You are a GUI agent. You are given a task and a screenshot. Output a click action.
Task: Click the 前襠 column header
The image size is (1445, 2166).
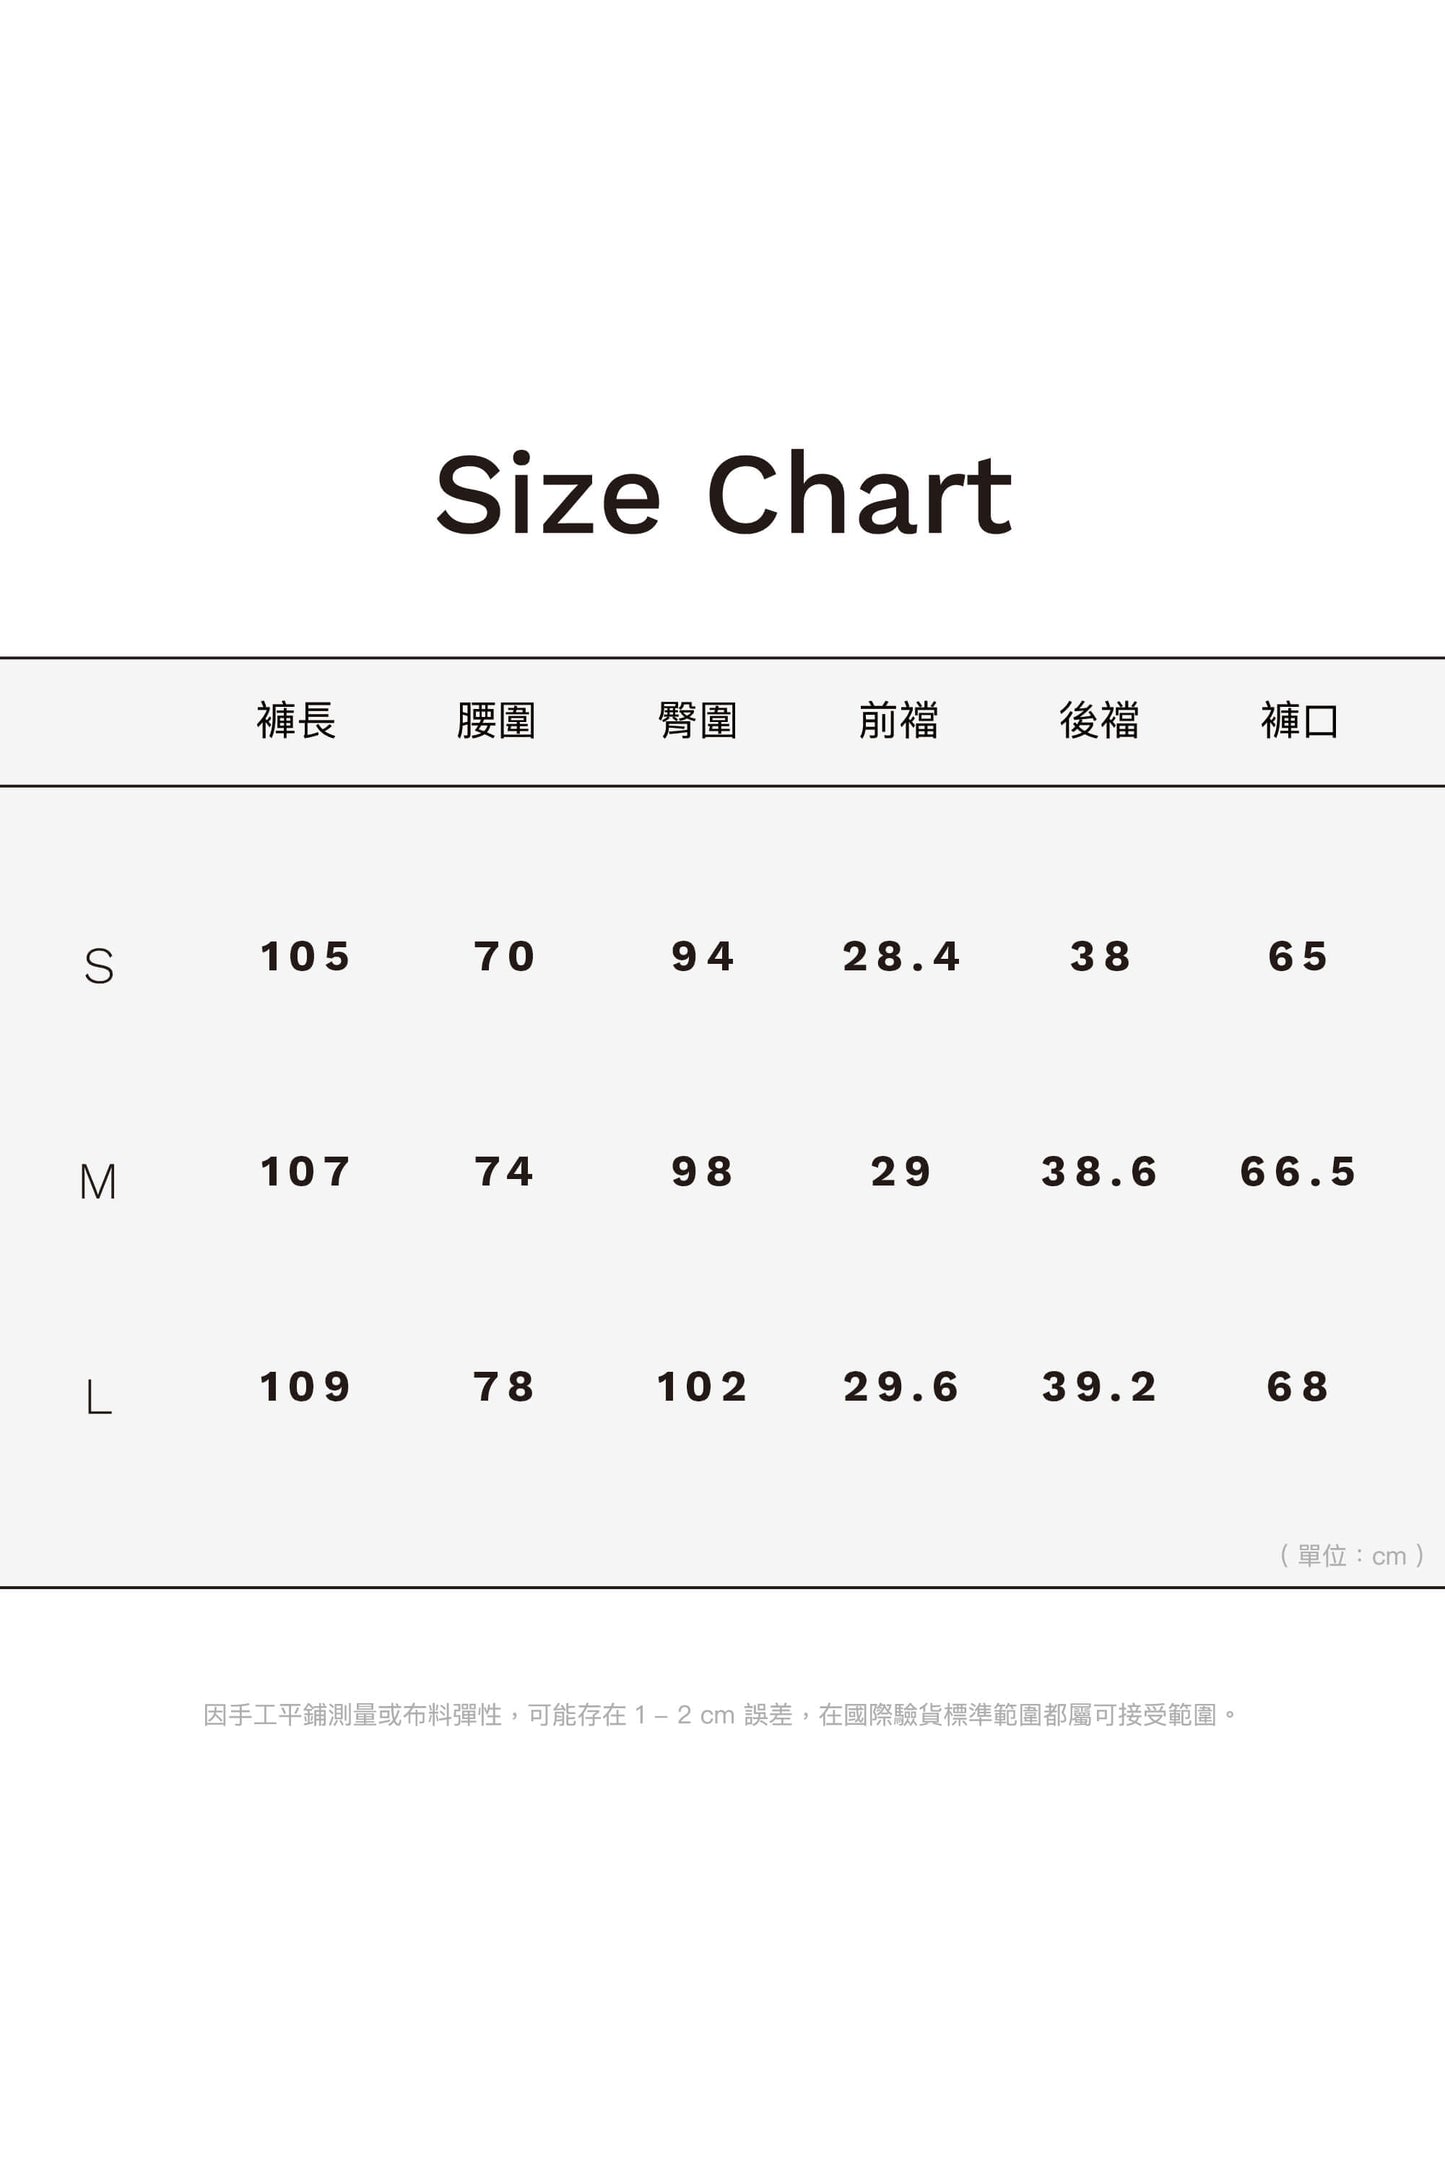click(x=898, y=720)
